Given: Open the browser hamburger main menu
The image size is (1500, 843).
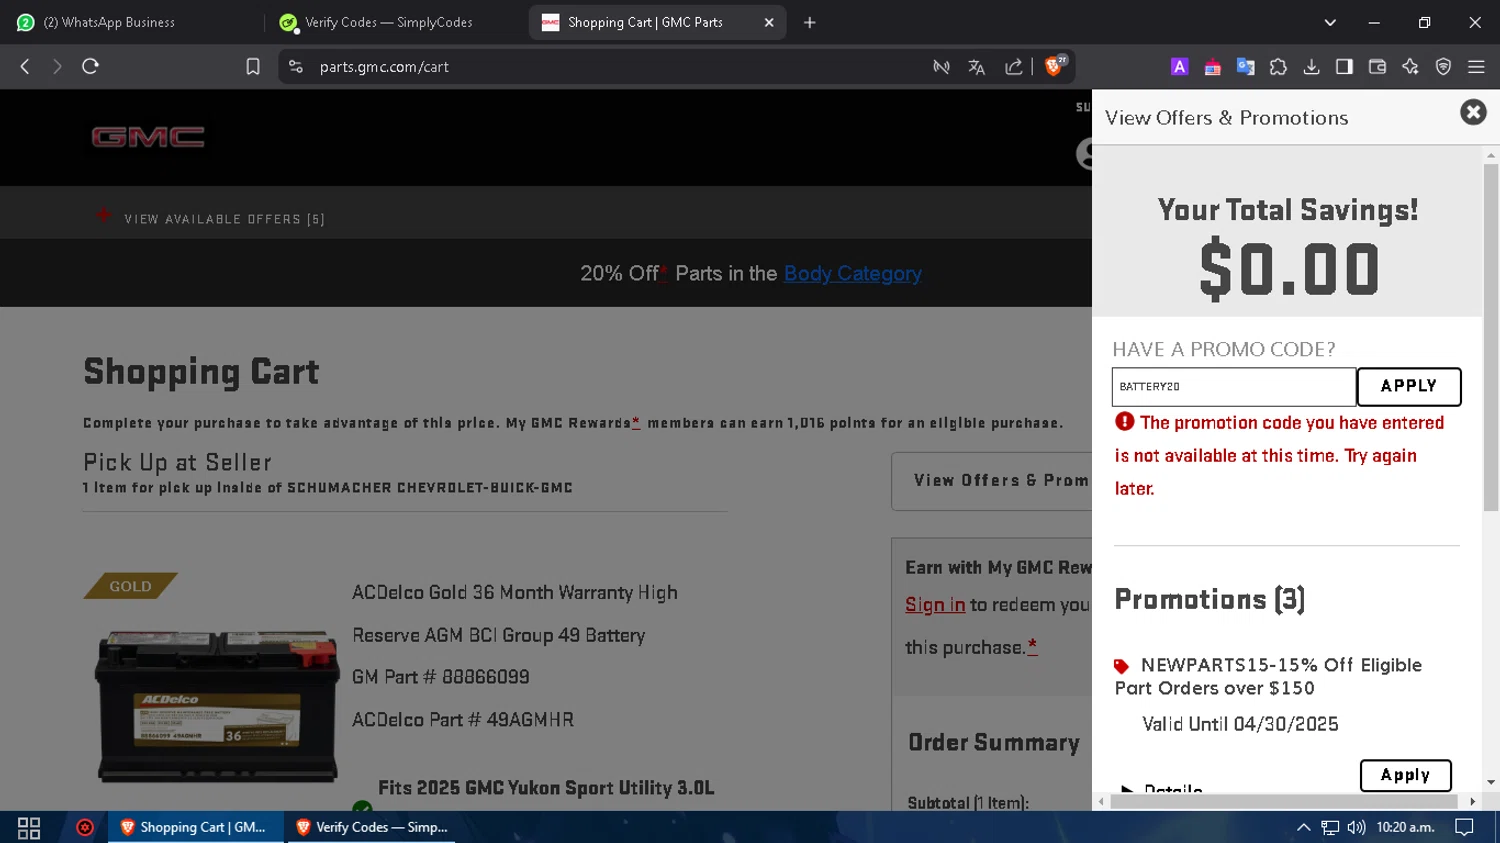Looking at the screenshot, I should [1476, 67].
